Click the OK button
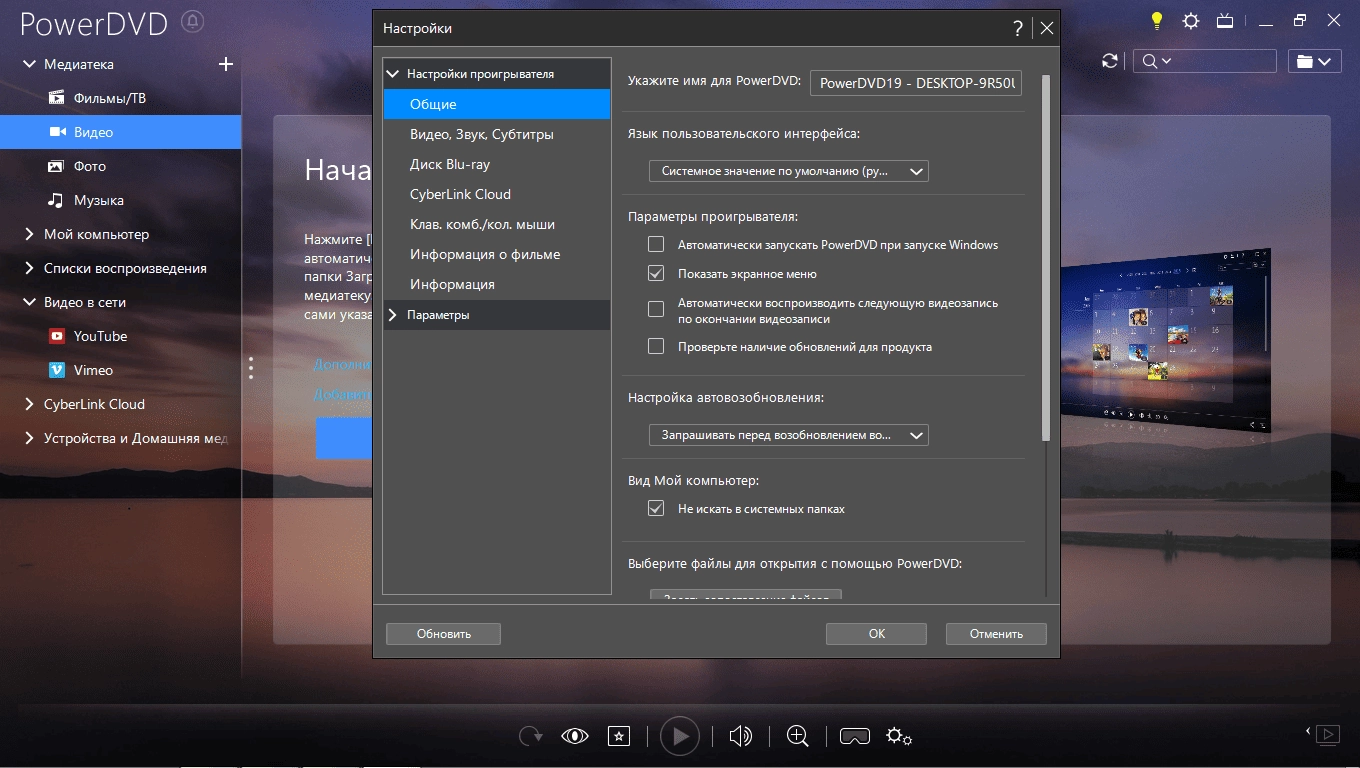Viewport: 1360px width, 768px height. coord(876,633)
